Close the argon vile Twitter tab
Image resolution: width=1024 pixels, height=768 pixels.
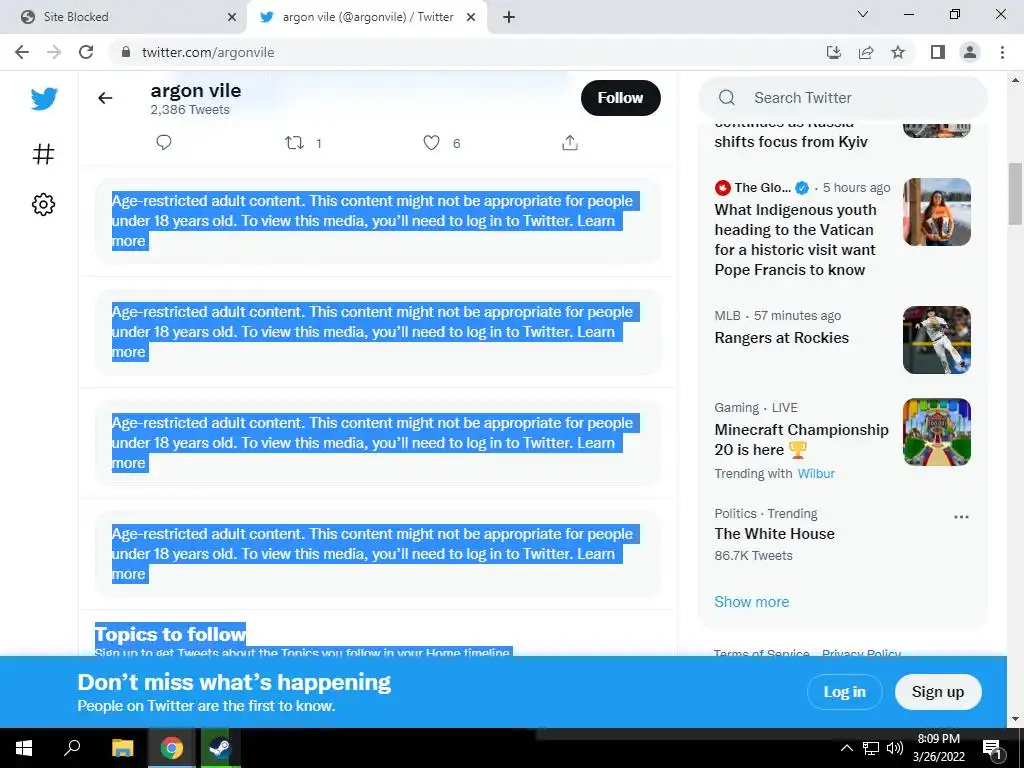click(471, 17)
